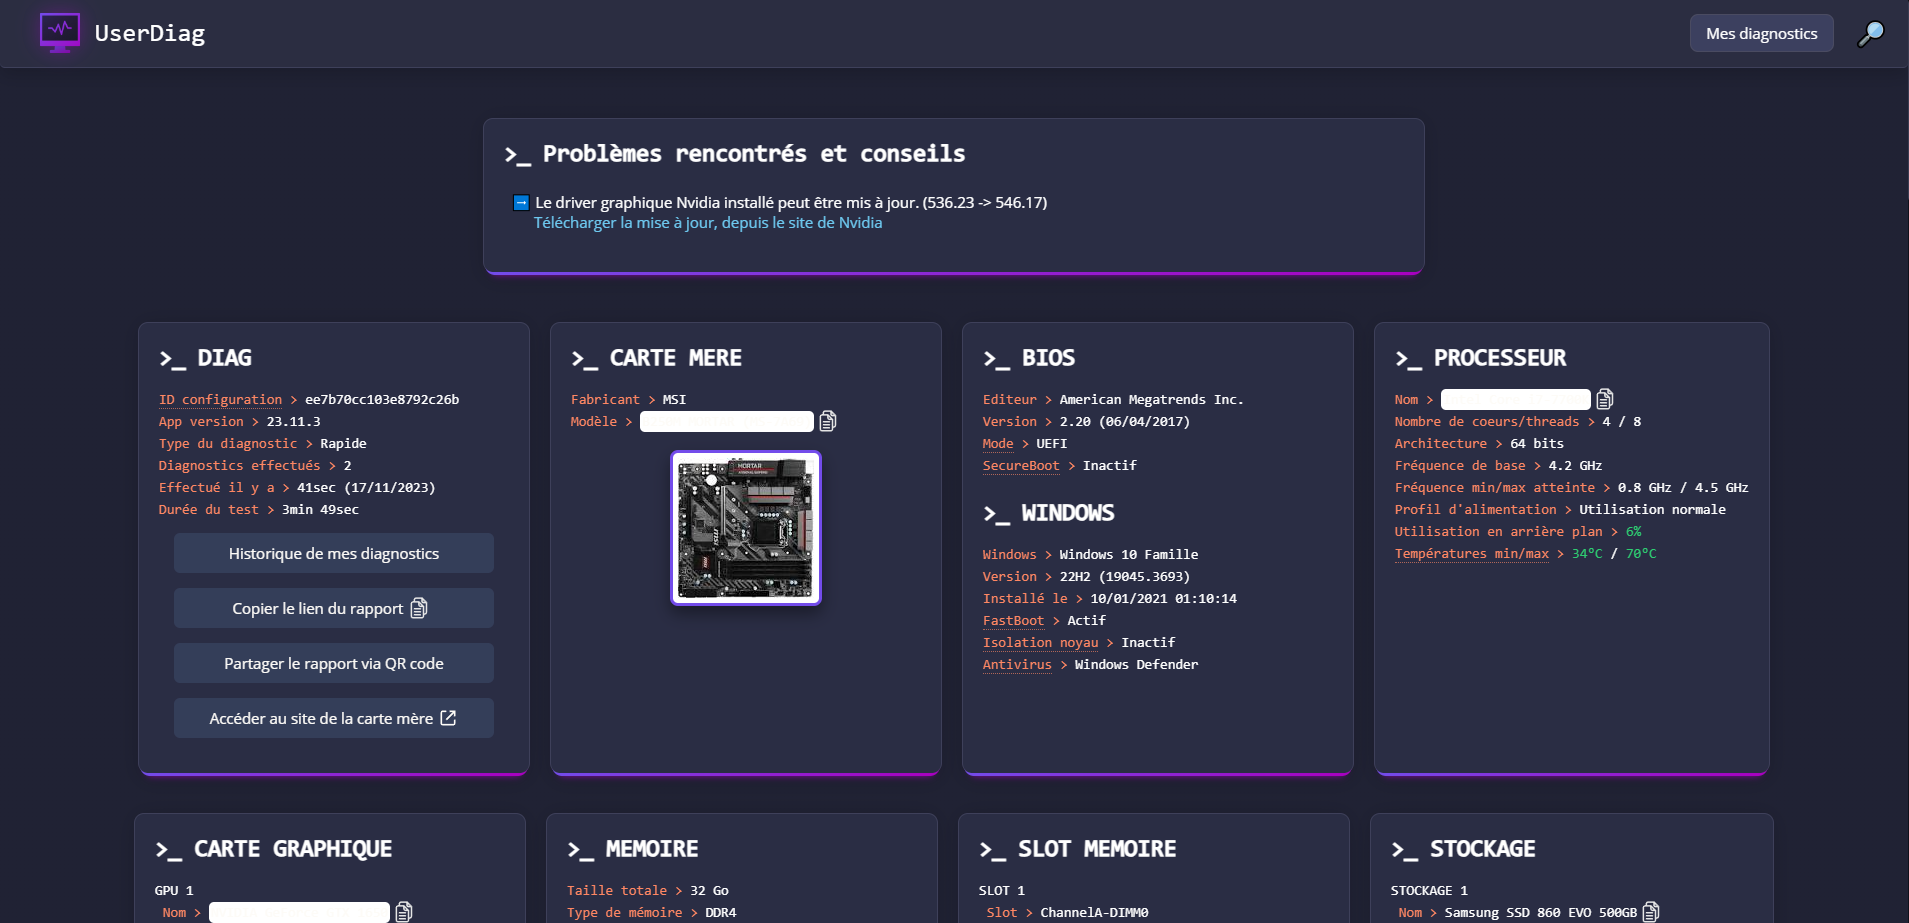Select the Windows Defender antivirus value

coord(1136,664)
